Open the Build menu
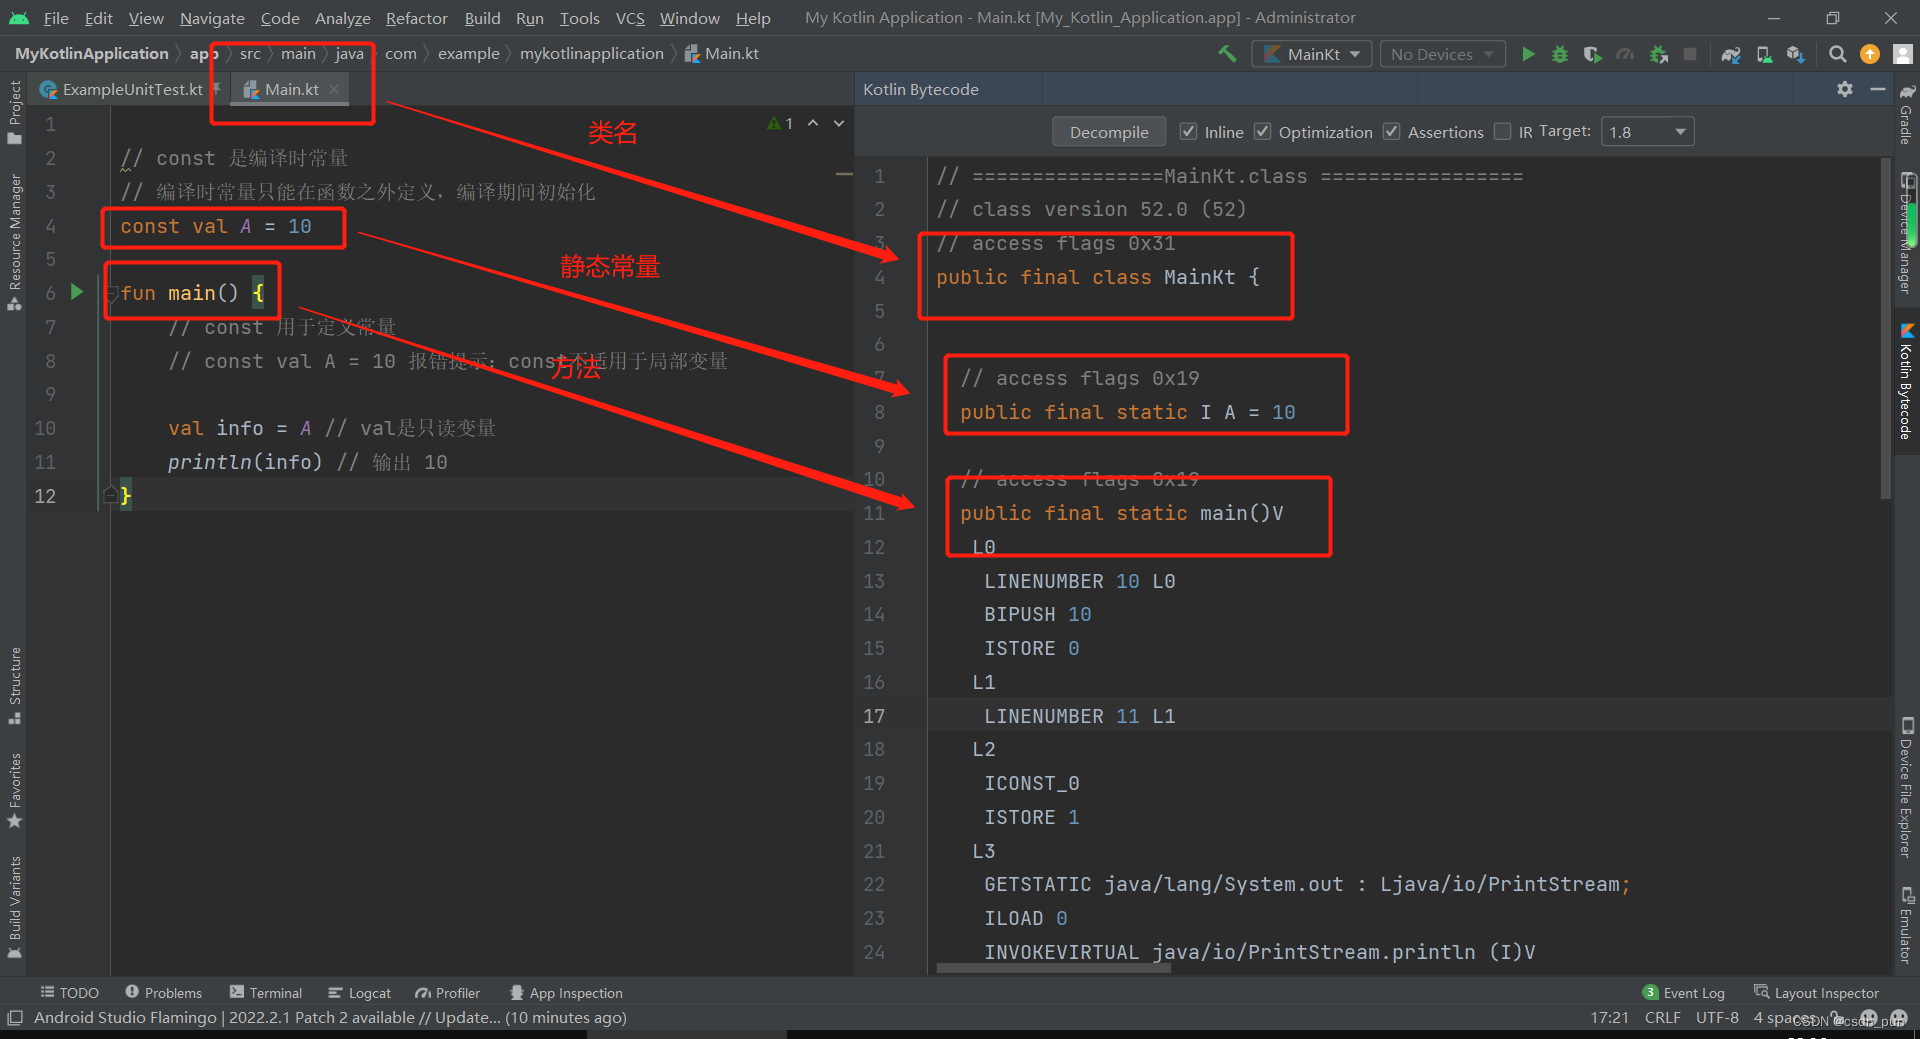The width and height of the screenshot is (1920, 1039). [482, 18]
